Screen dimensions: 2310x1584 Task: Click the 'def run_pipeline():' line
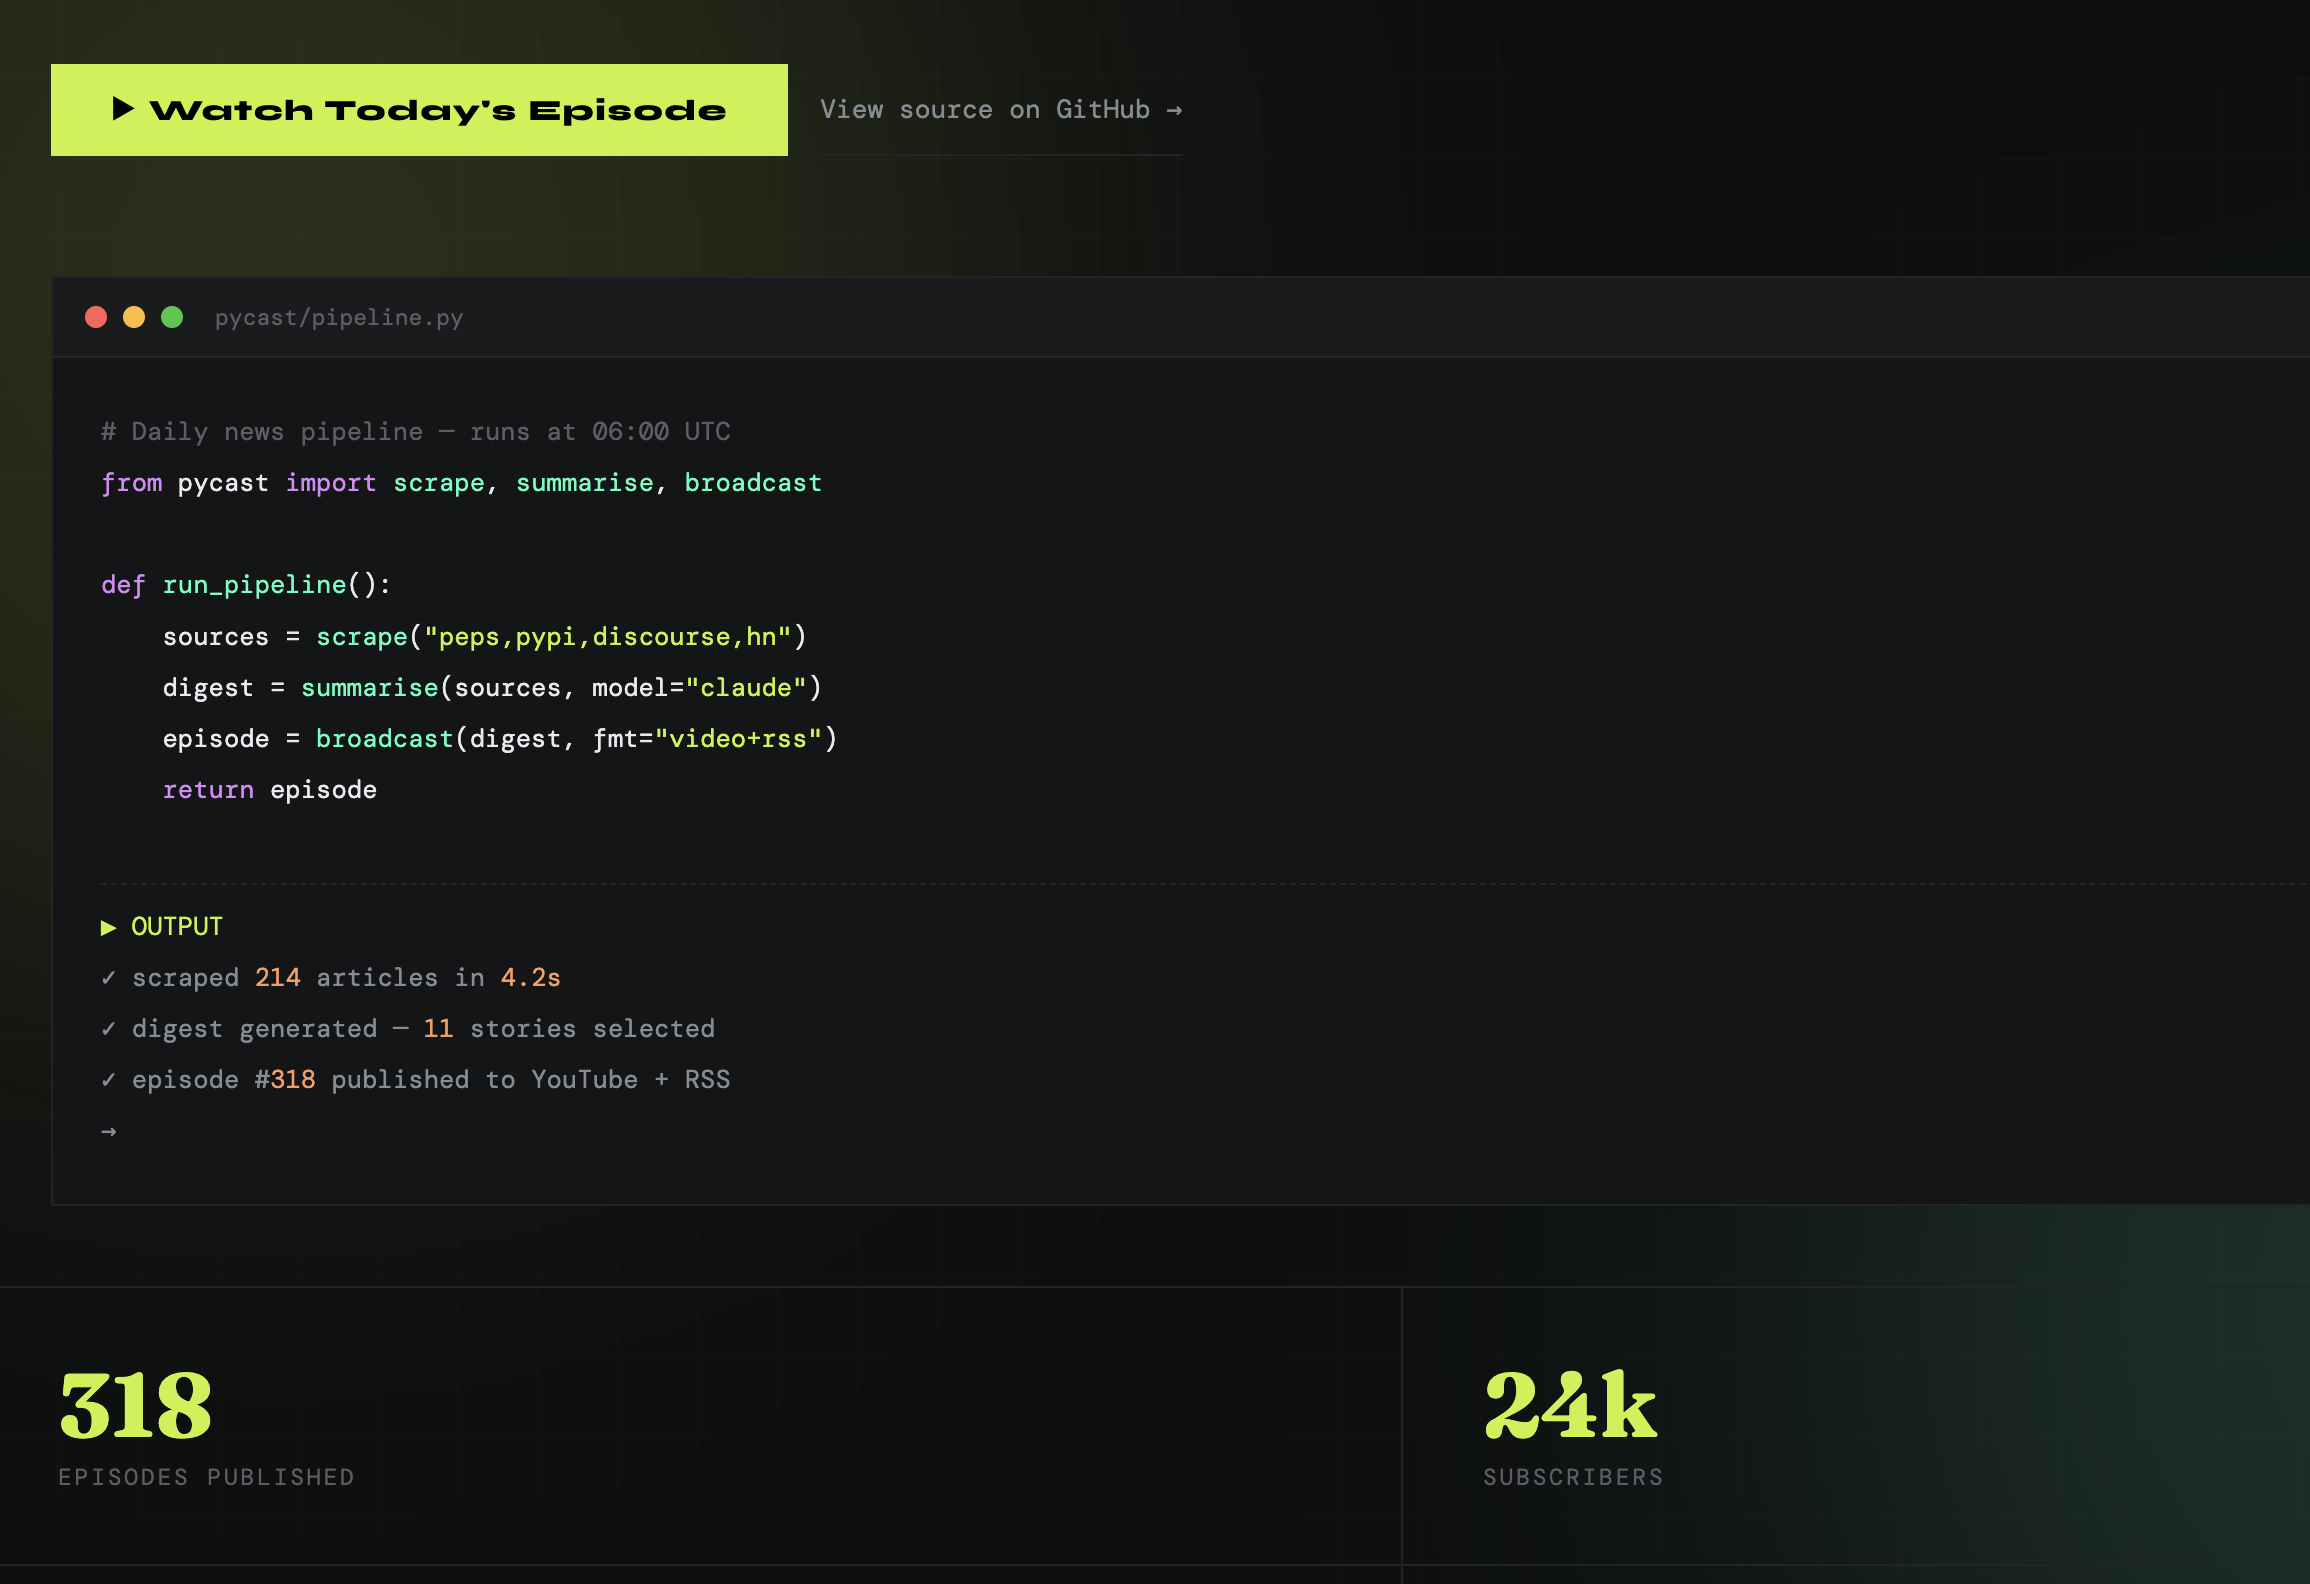pyautogui.click(x=246, y=585)
